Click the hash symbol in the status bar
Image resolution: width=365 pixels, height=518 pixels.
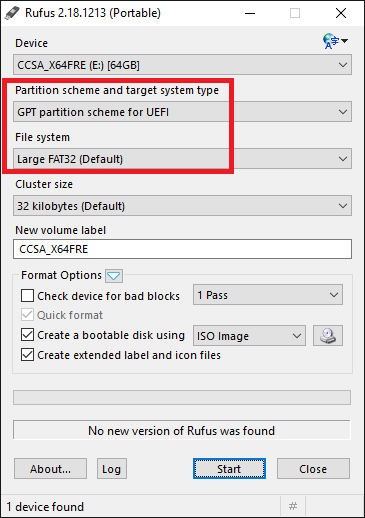point(293,506)
